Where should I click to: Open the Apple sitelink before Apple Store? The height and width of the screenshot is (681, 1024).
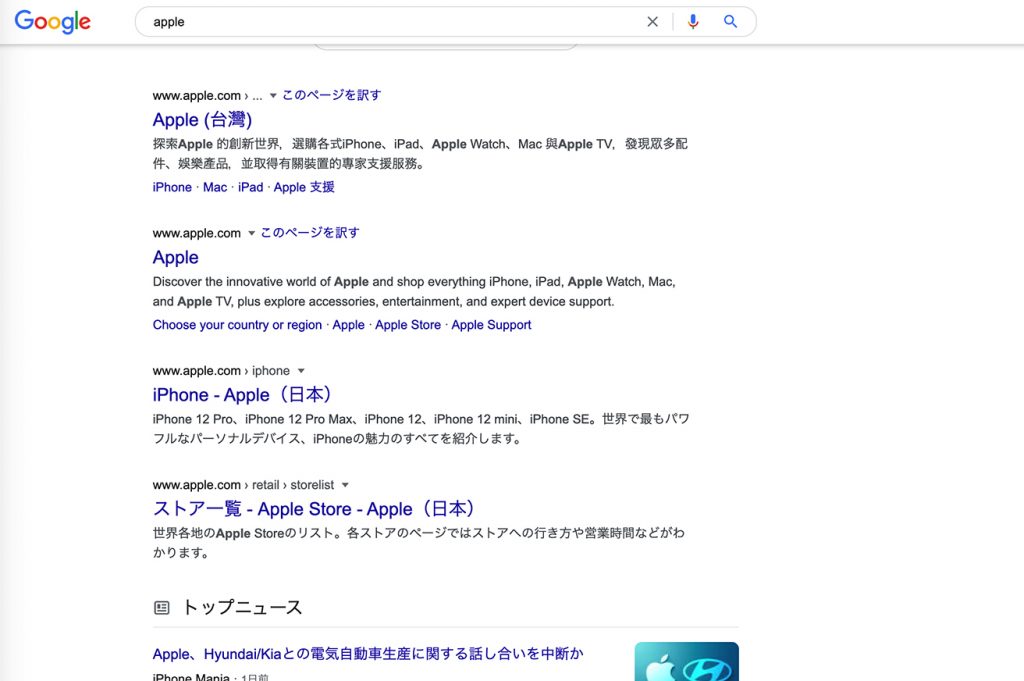(348, 325)
